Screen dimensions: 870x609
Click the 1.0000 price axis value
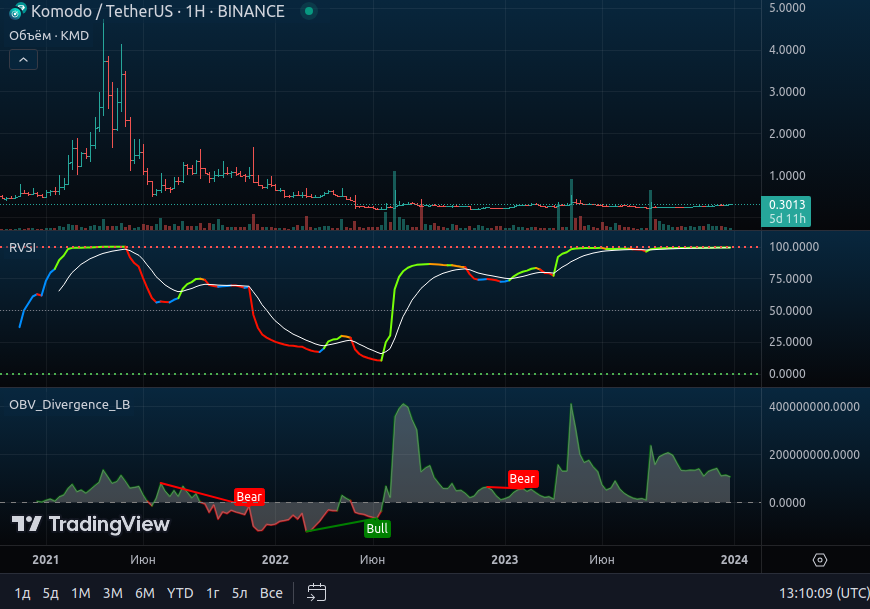click(x=787, y=176)
